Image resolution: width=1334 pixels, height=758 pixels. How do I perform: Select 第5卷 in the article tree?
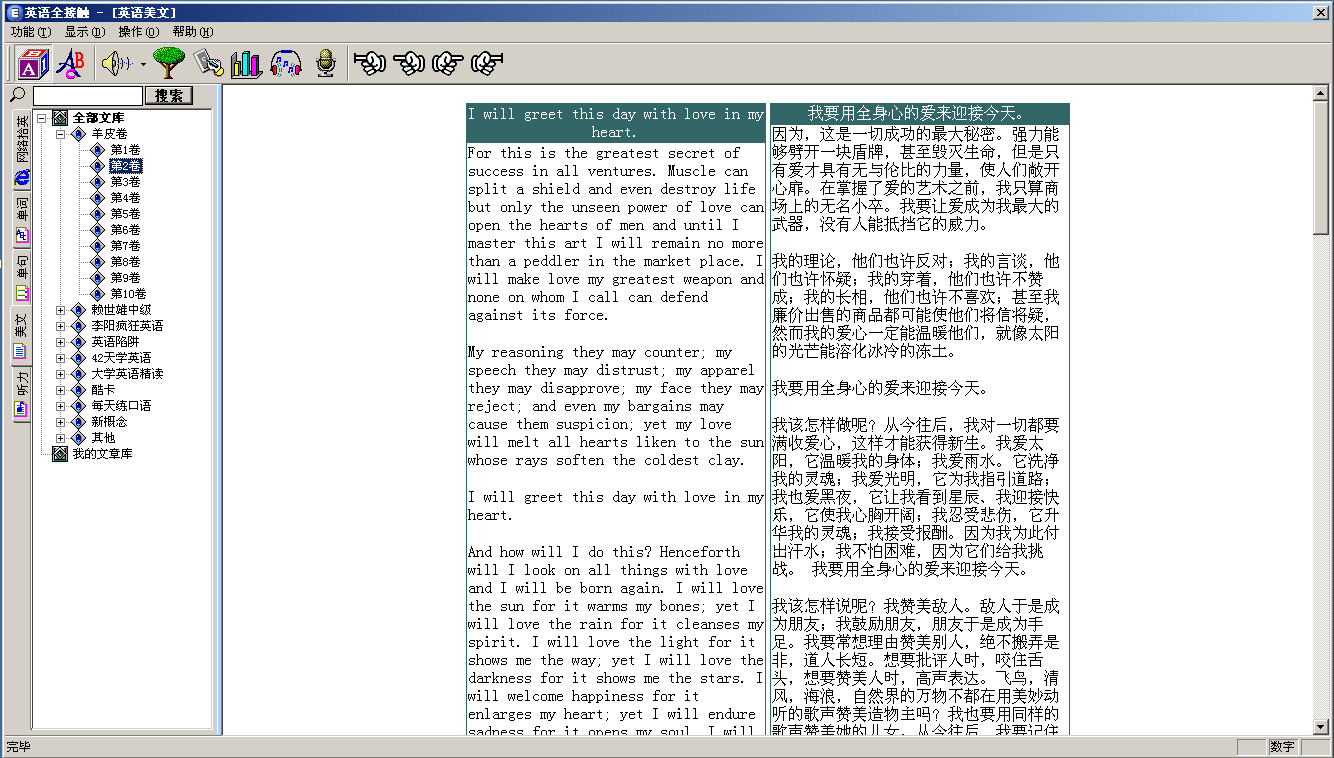point(125,214)
